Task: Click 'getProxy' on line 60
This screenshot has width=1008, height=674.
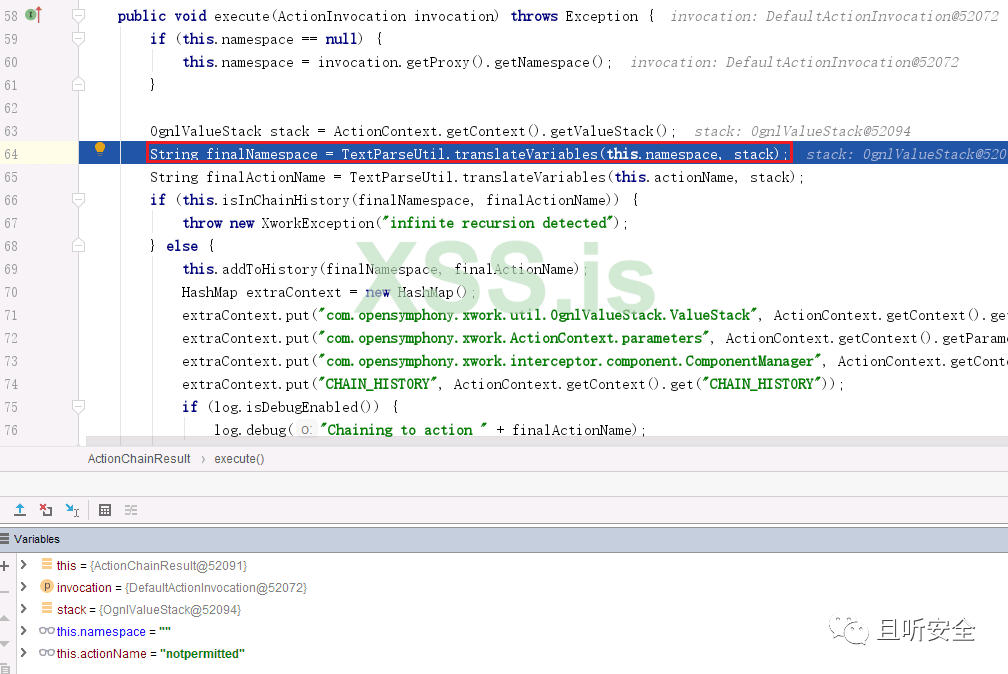Action: 438,62
